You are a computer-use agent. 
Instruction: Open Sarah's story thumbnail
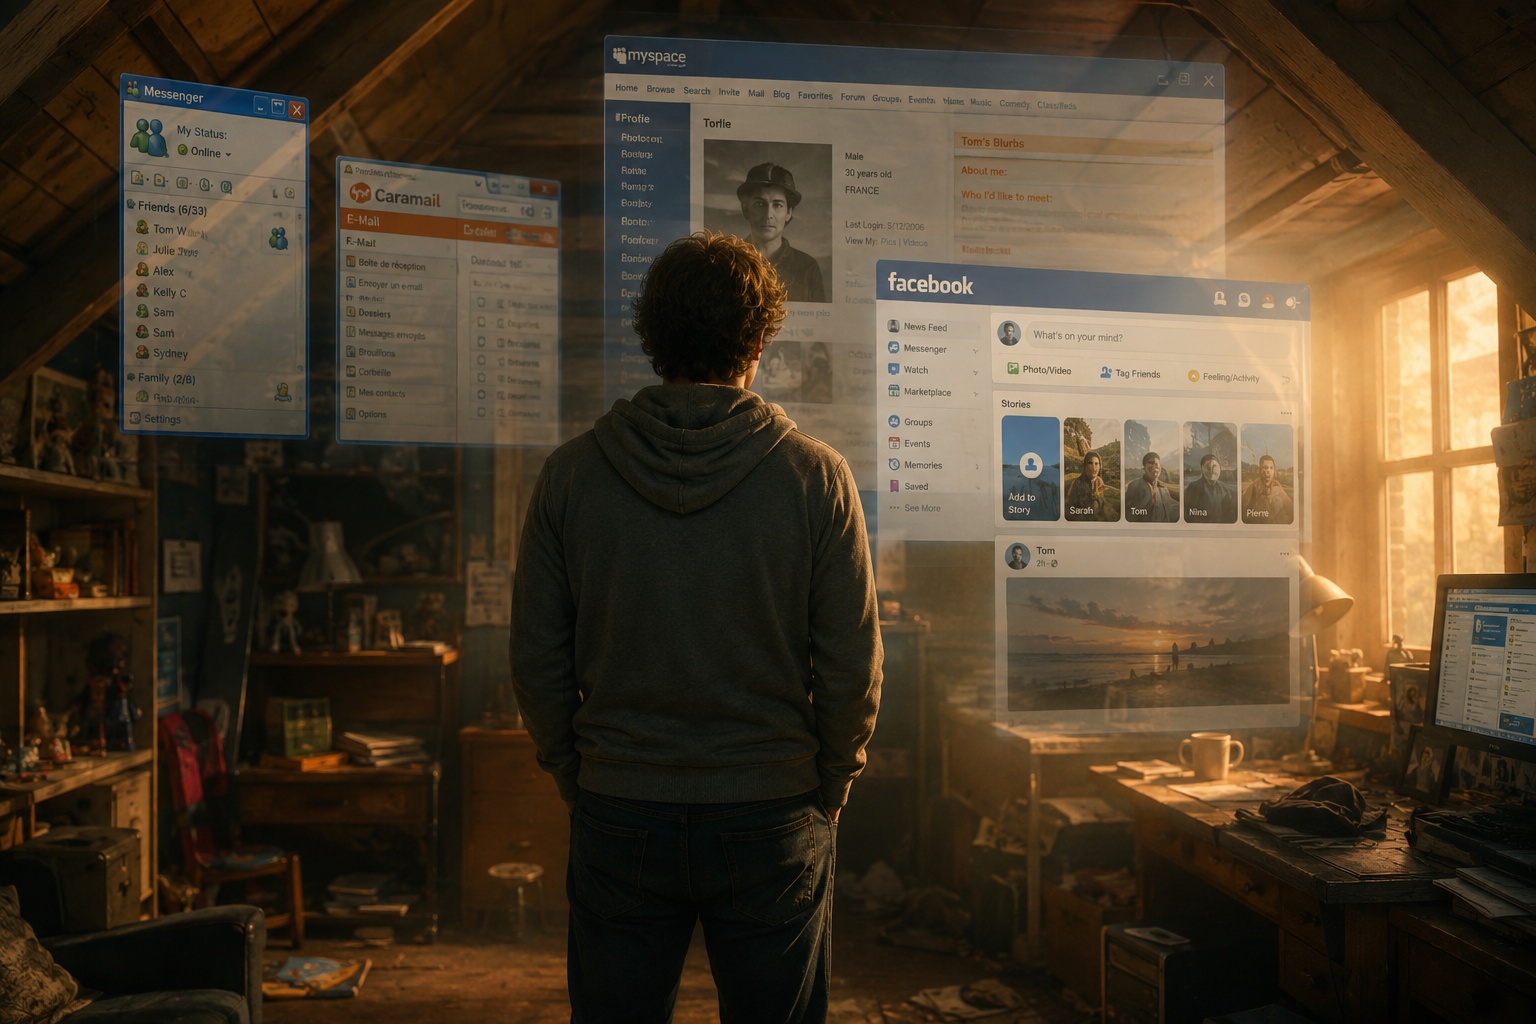[x=1092, y=470]
